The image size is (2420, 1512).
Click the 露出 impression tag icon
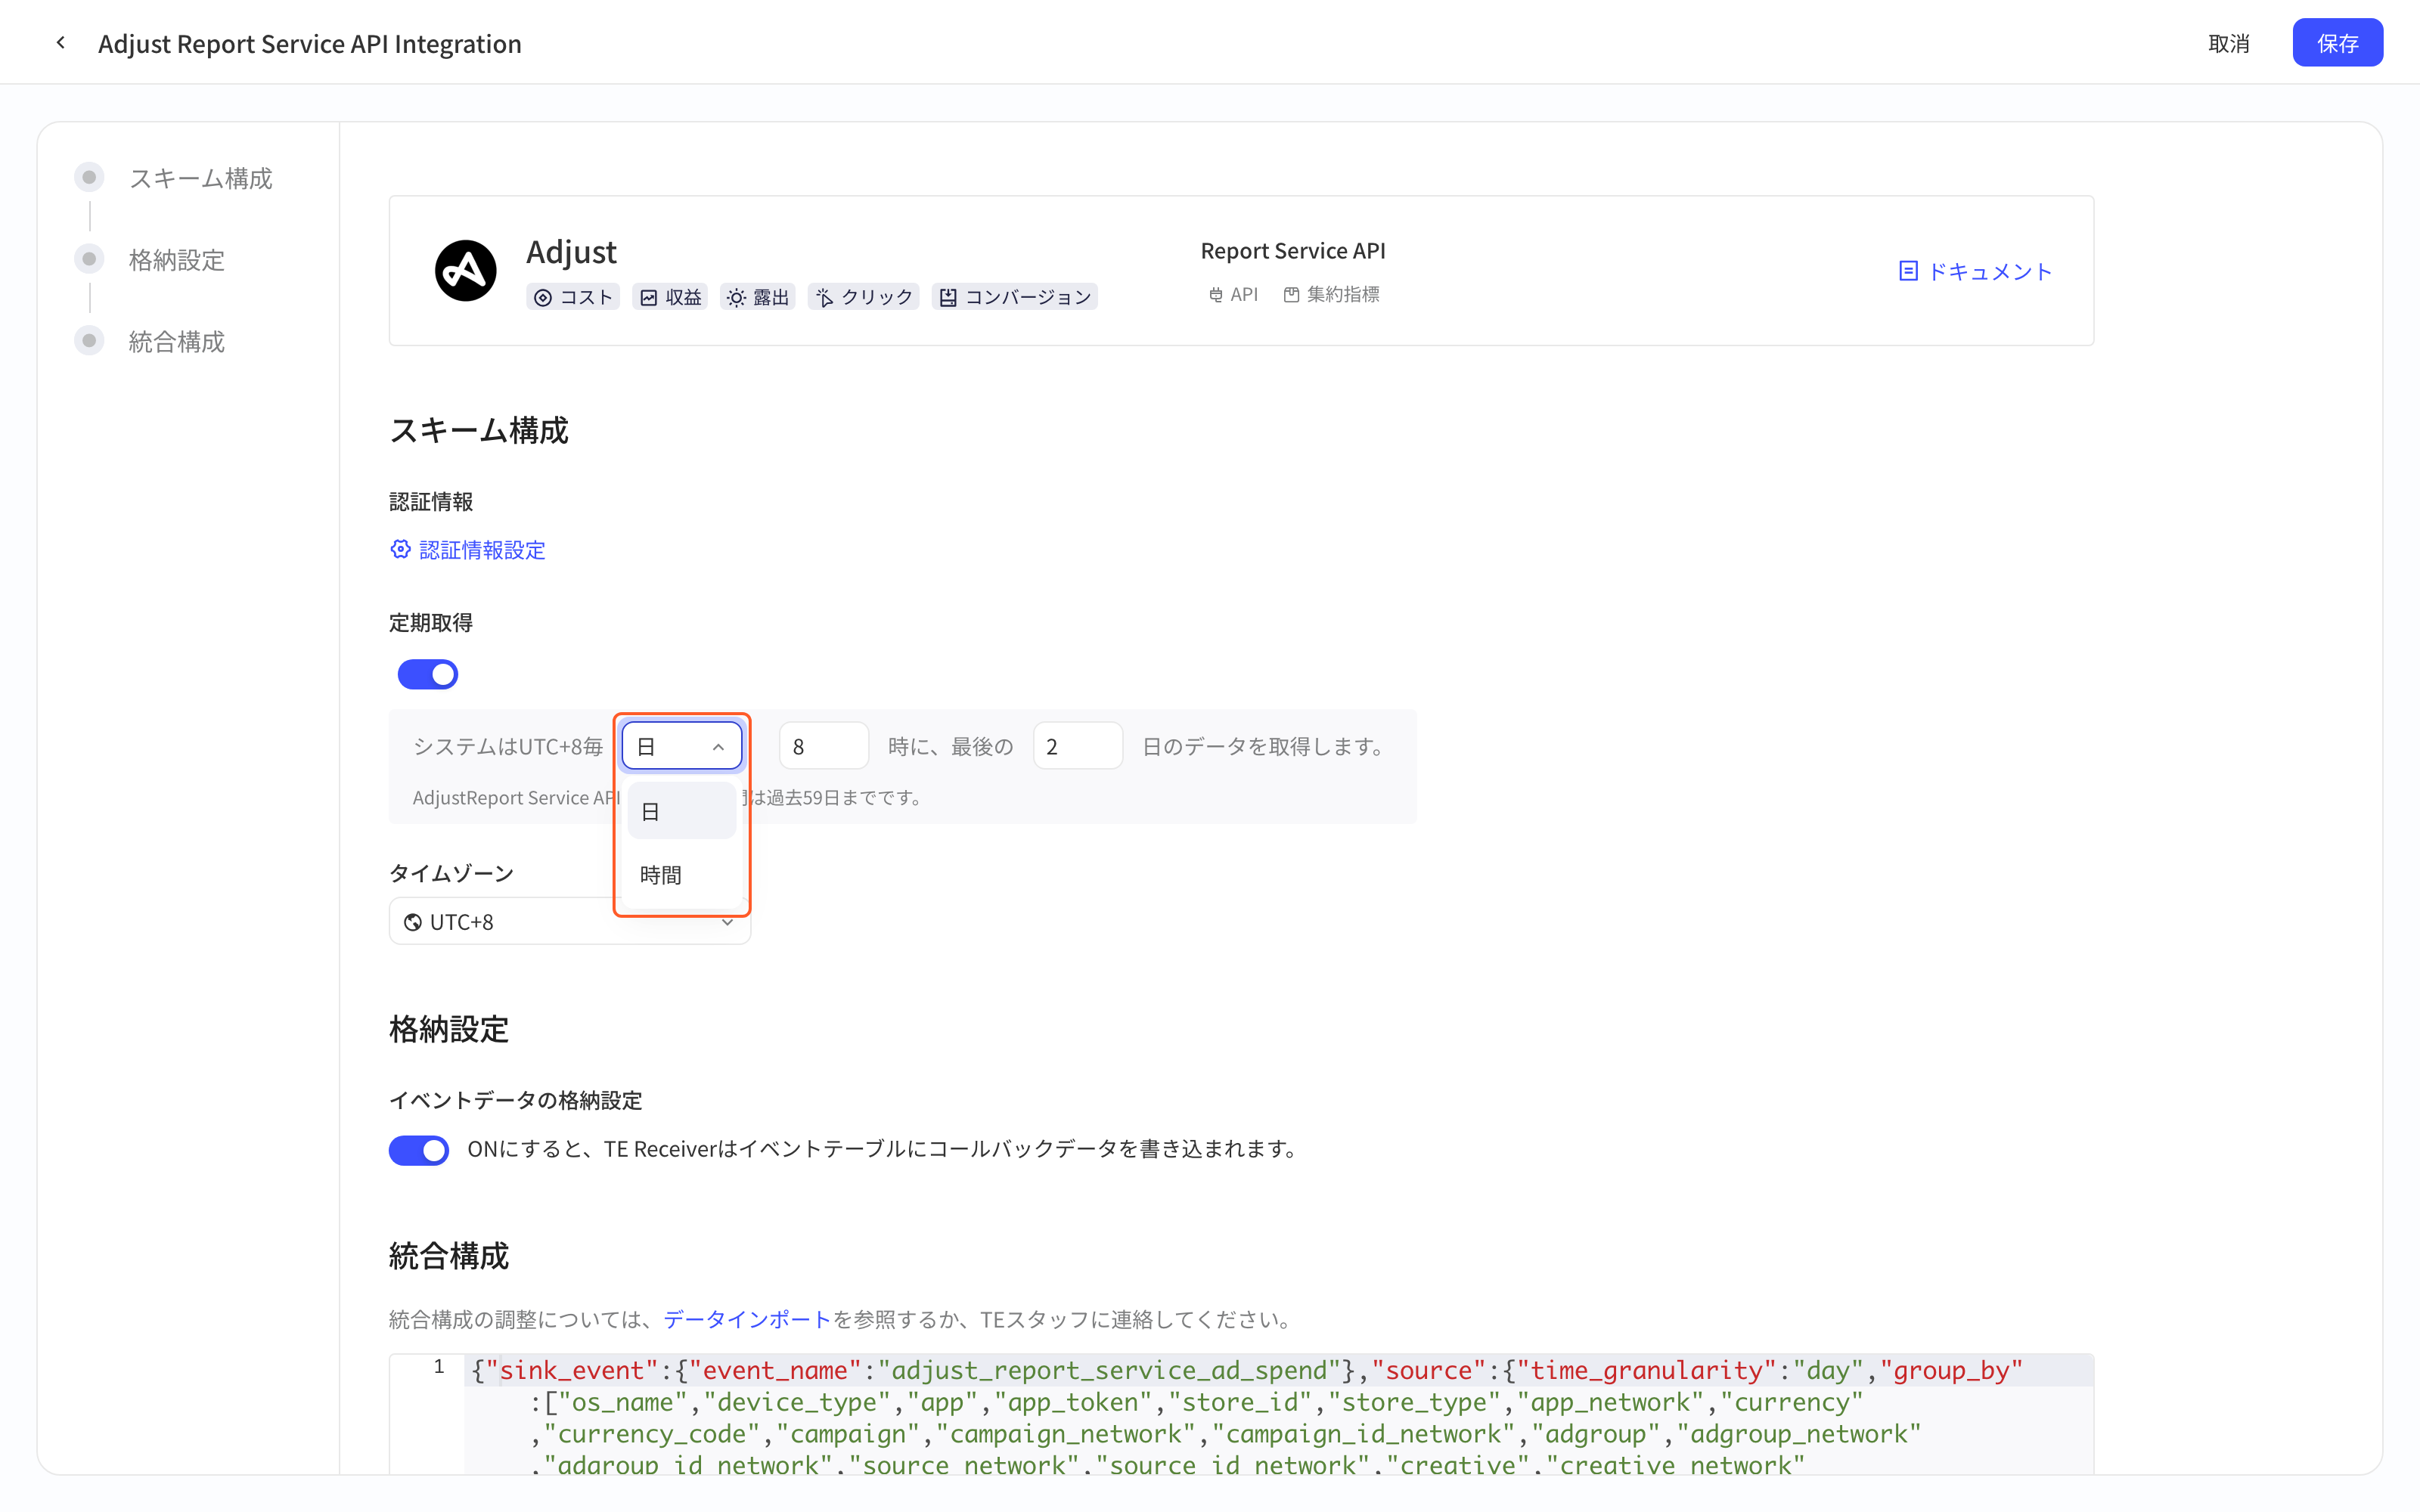pos(736,297)
